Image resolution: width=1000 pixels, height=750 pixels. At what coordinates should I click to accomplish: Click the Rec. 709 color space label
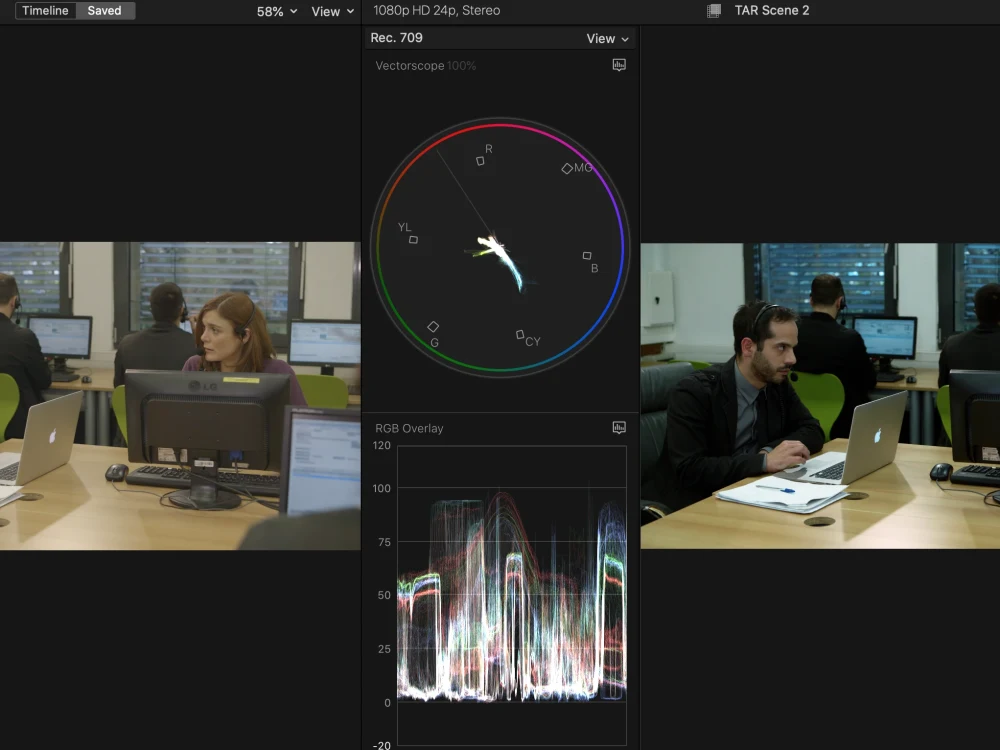tap(396, 38)
